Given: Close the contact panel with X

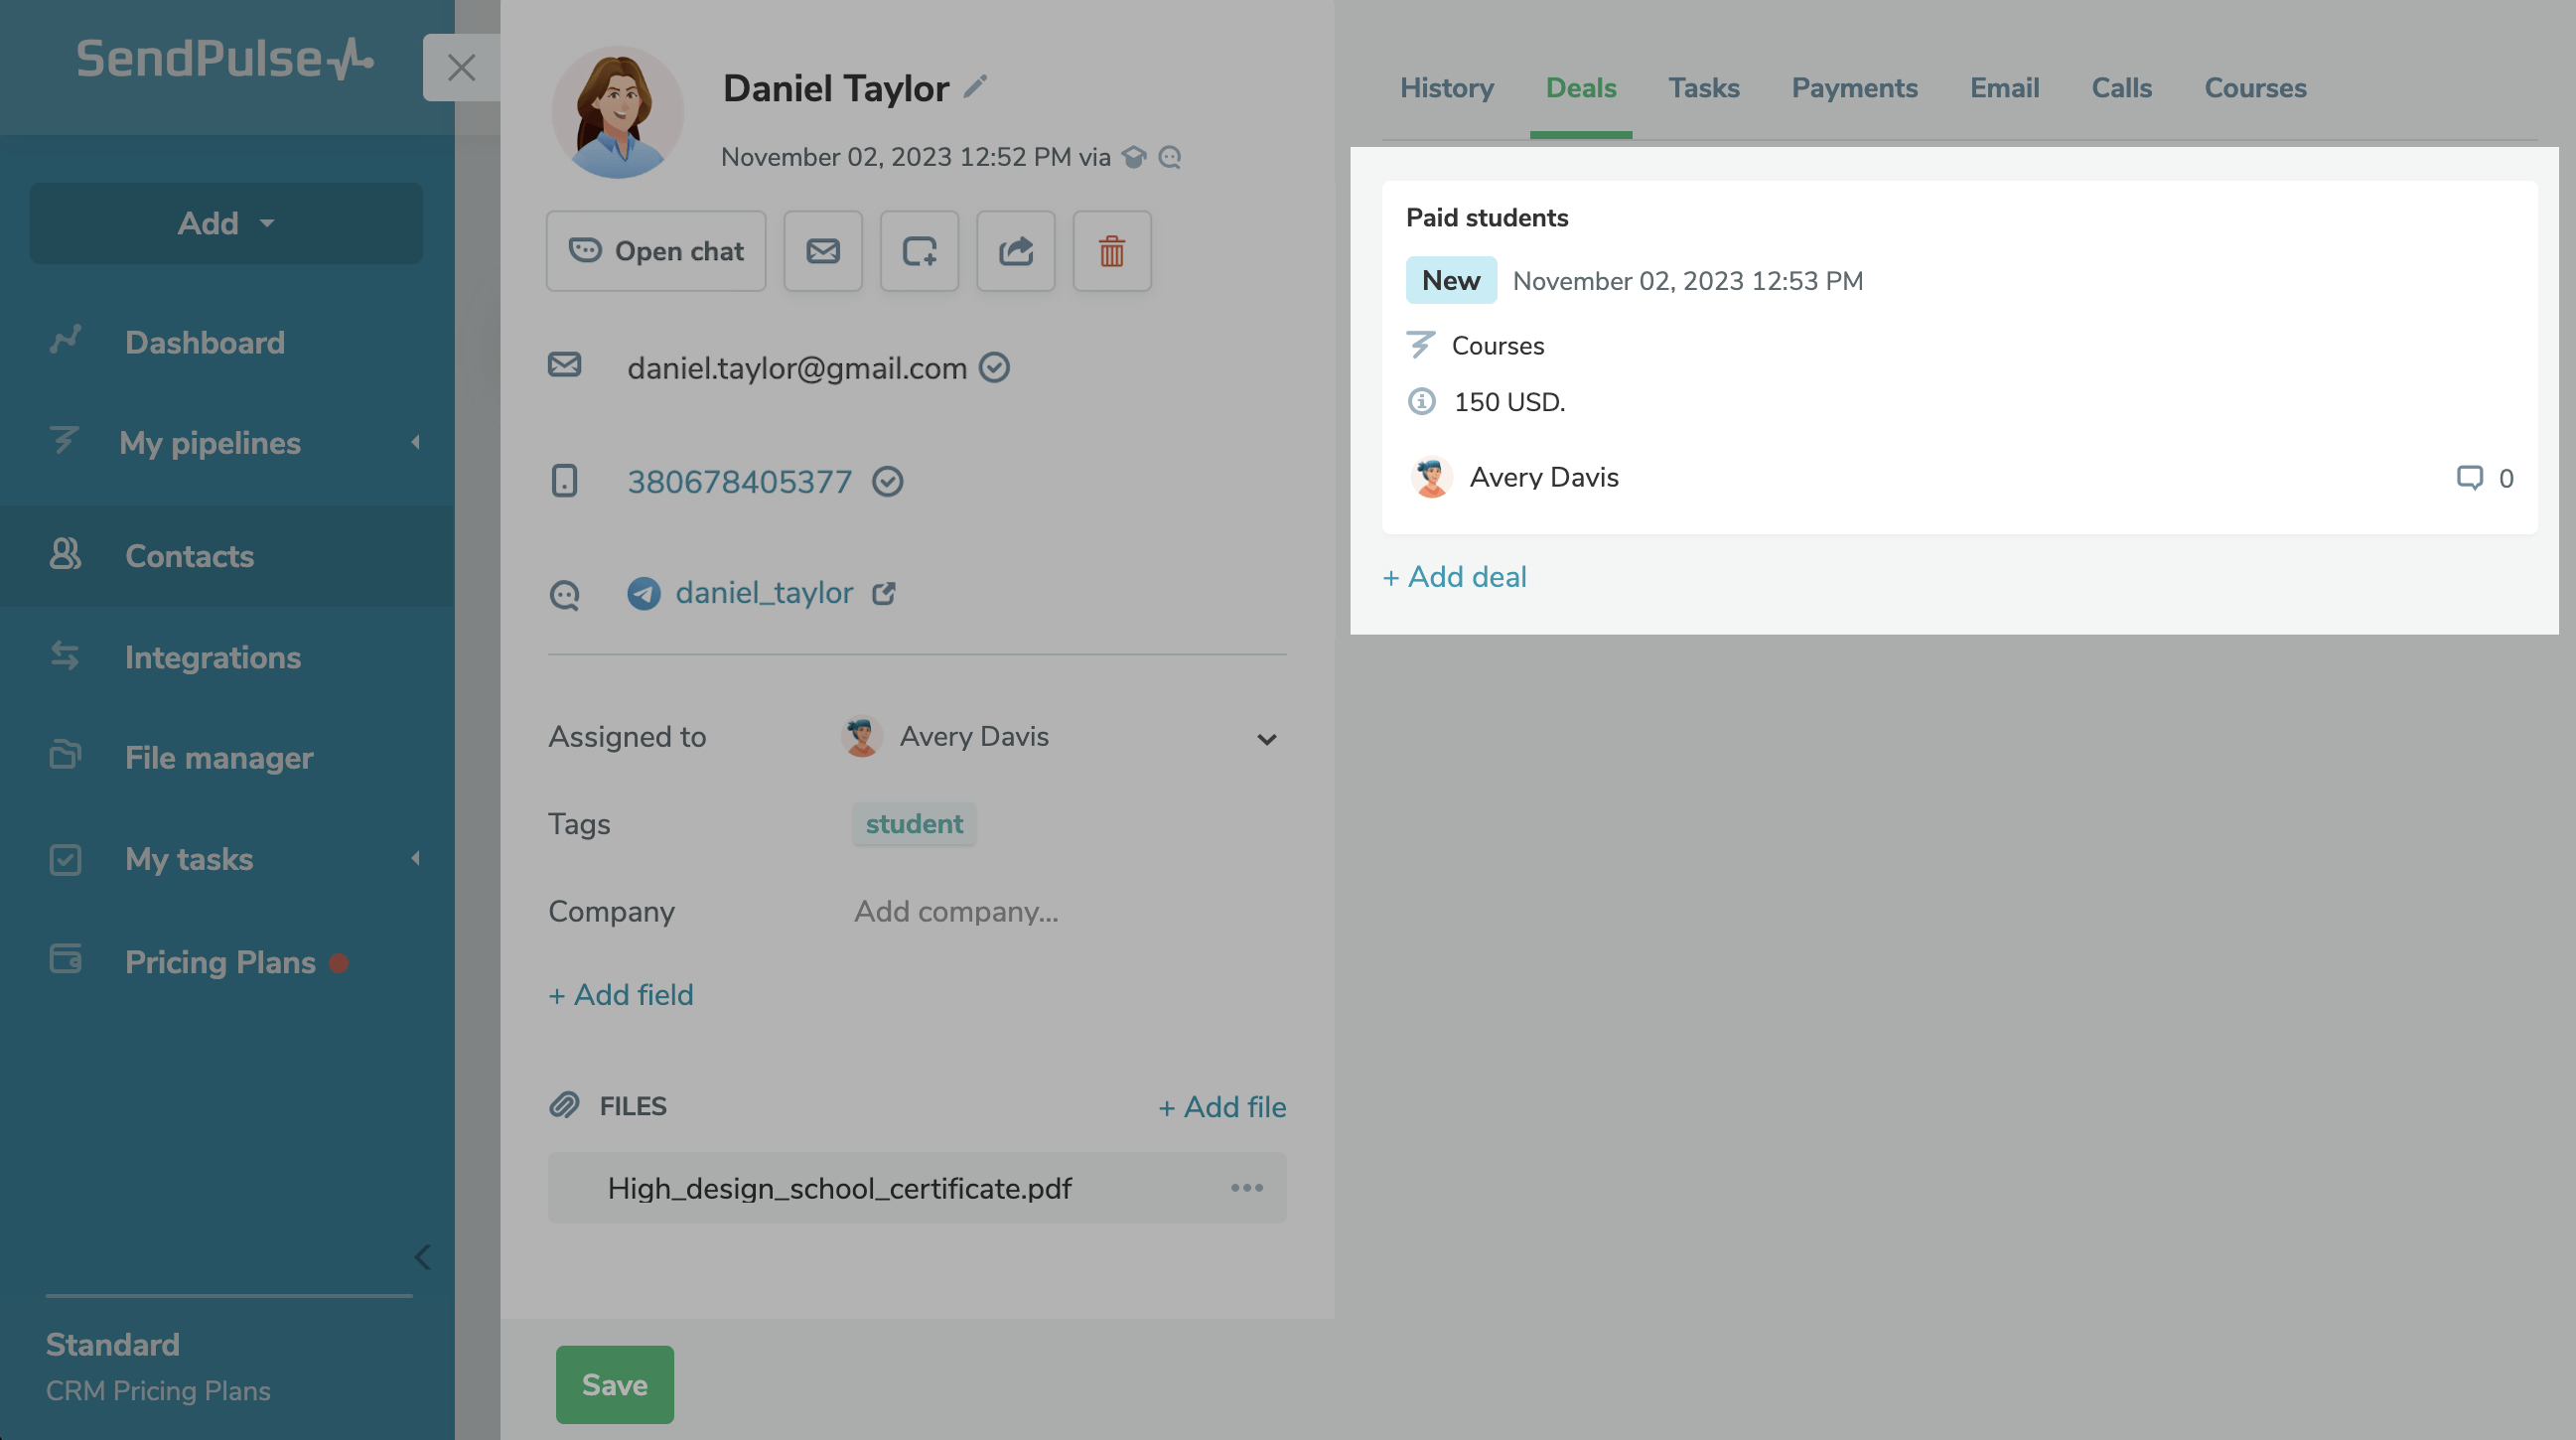Looking at the screenshot, I should 461,67.
